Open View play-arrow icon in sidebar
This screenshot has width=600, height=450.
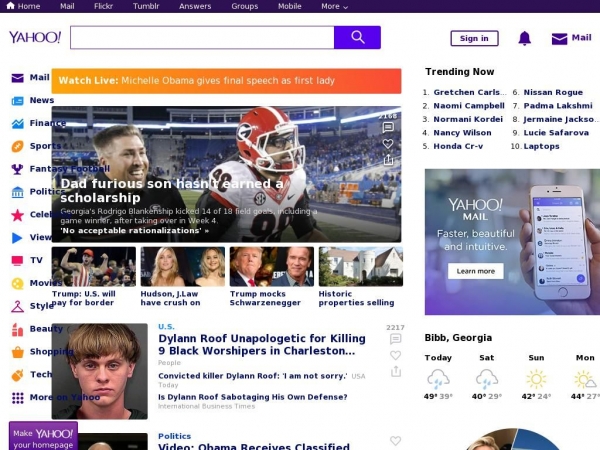(x=17, y=238)
